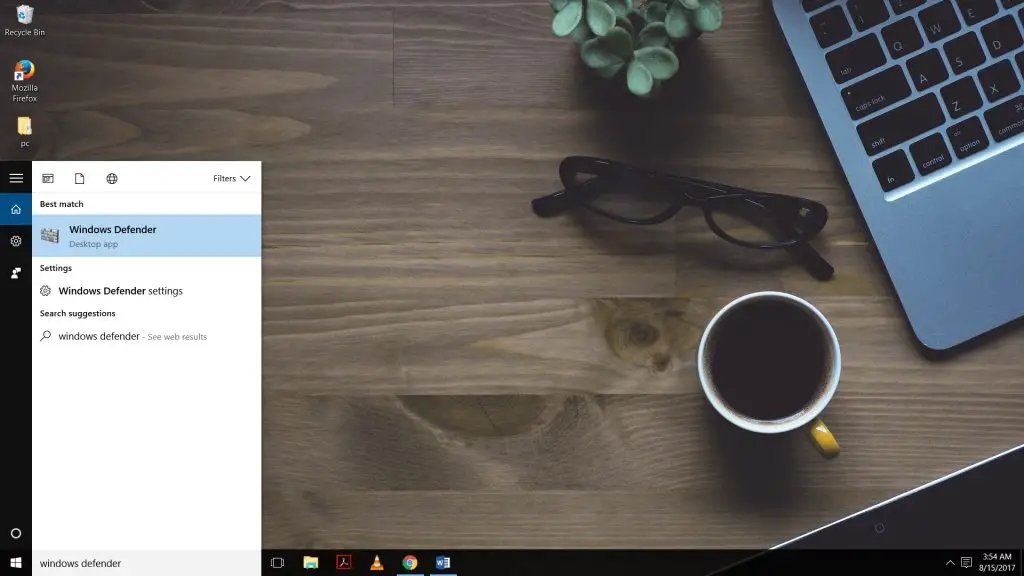Screen dimensions: 1024x576
Task: Open Adobe Acrobat from the taskbar
Action: (344, 563)
